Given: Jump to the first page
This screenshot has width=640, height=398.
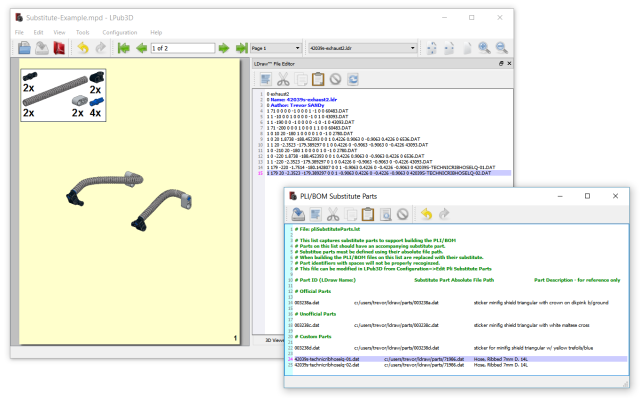Looking at the screenshot, I should coord(123,48).
